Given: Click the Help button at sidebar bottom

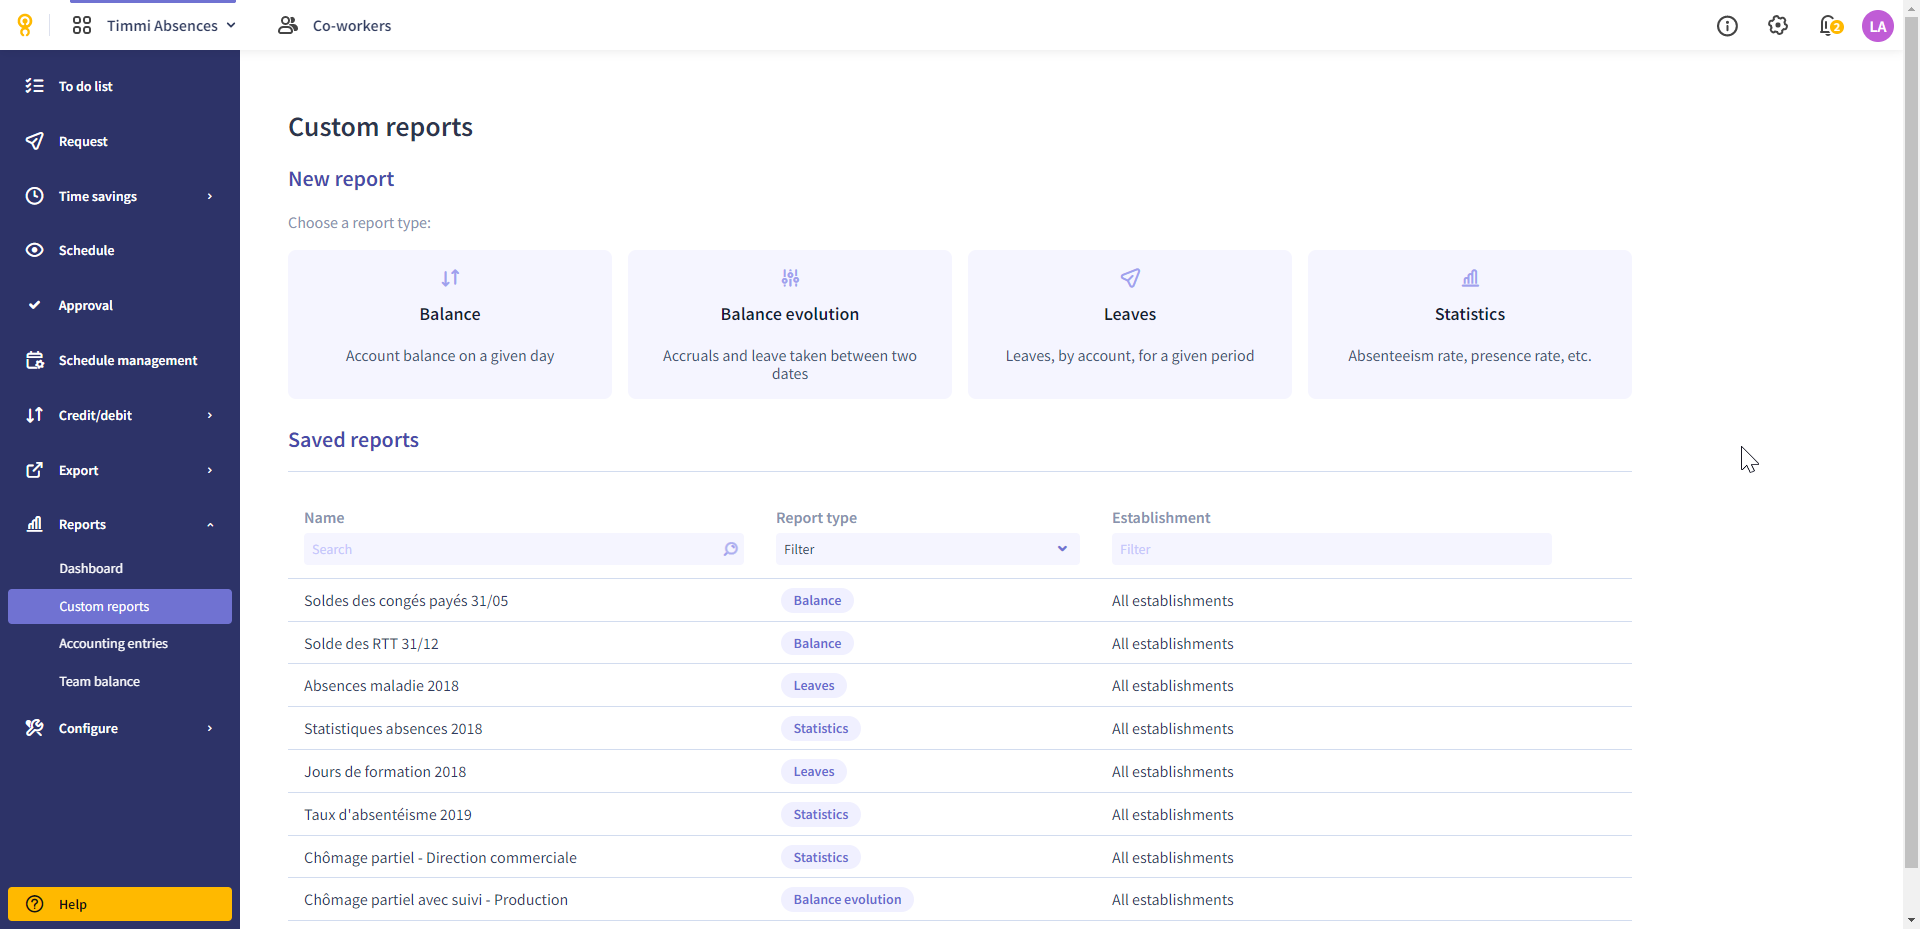Looking at the screenshot, I should point(120,904).
